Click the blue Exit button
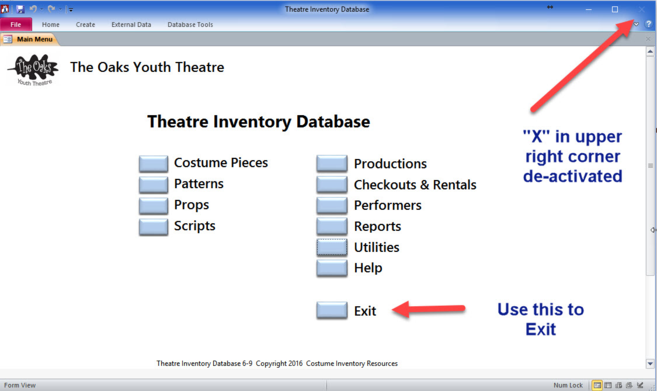The image size is (657, 391). coord(332,311)
